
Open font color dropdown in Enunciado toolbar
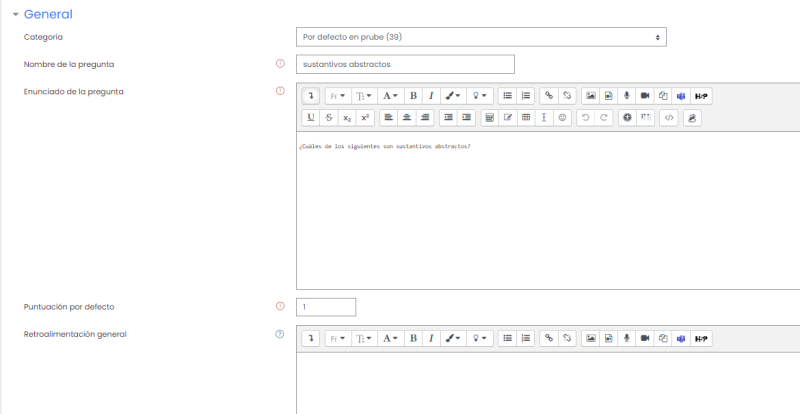point(389,96)
